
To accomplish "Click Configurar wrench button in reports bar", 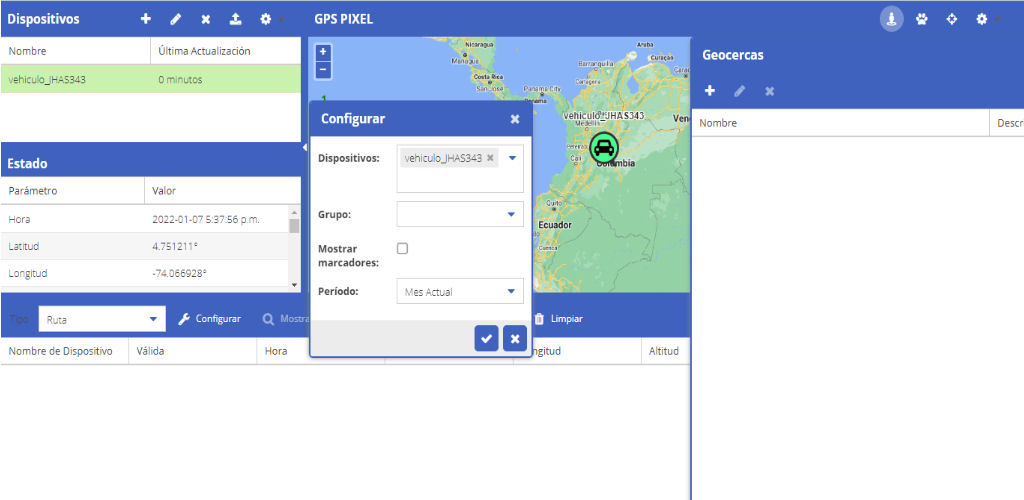I will pyautogui.click(x=210, y=319).
